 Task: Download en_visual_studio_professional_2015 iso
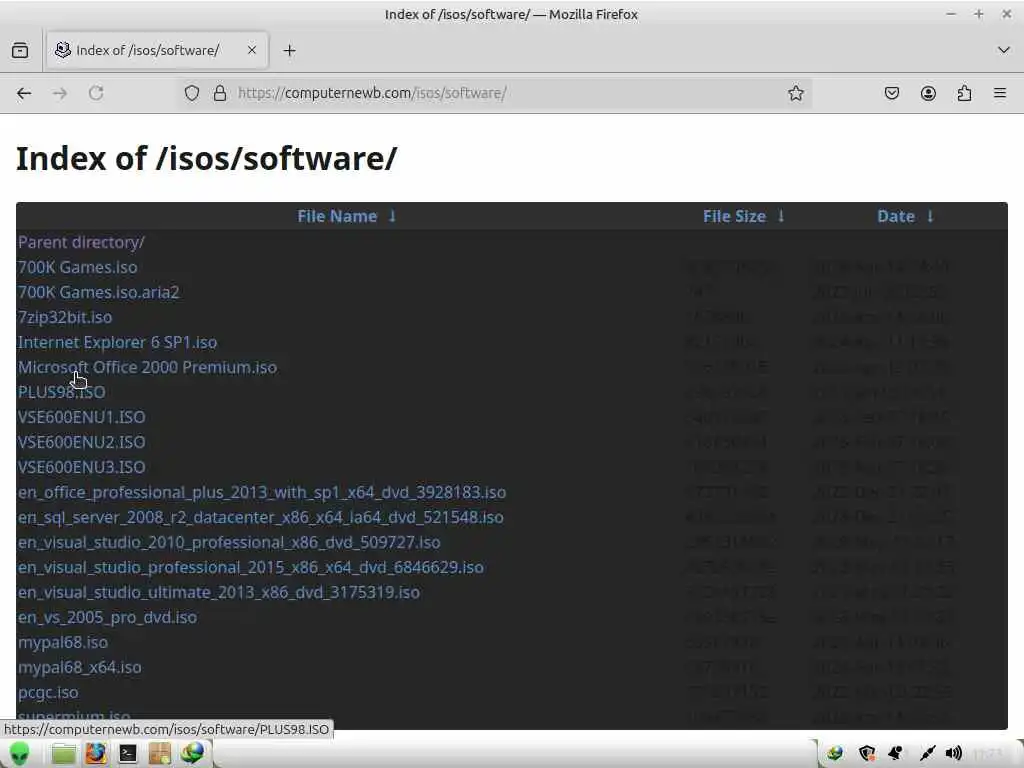click(x=251, y=567)
